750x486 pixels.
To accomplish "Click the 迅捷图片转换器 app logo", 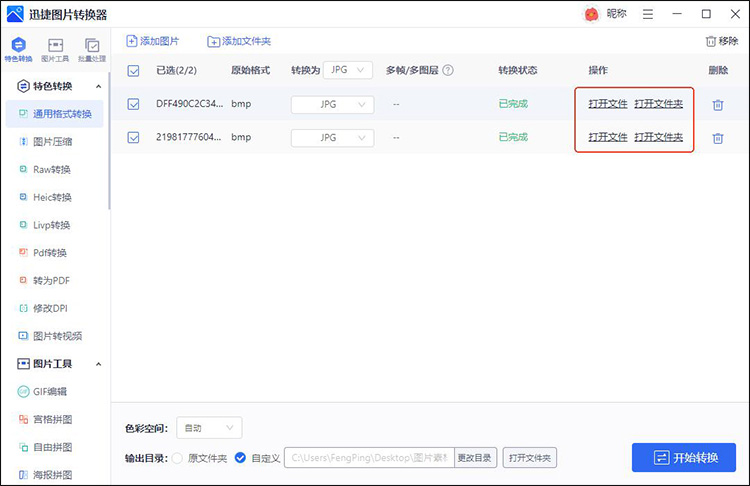I will click(x=15, y=14).
